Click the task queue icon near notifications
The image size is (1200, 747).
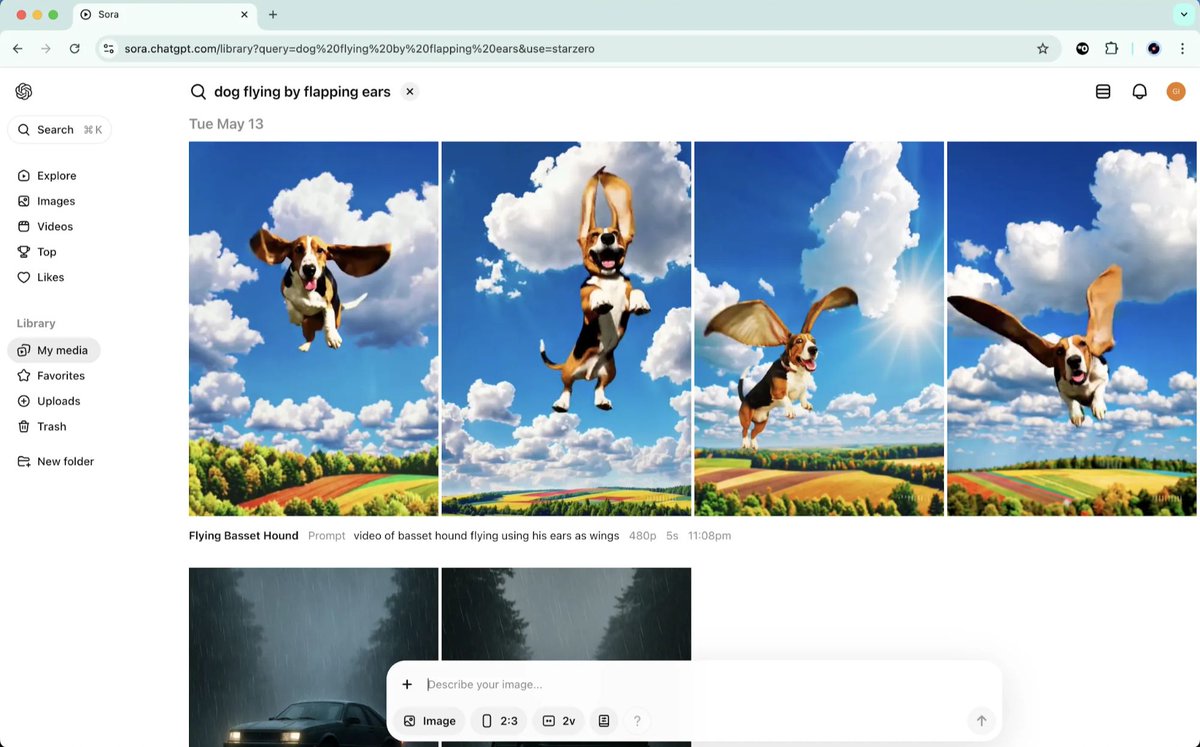click(1103, 91)
